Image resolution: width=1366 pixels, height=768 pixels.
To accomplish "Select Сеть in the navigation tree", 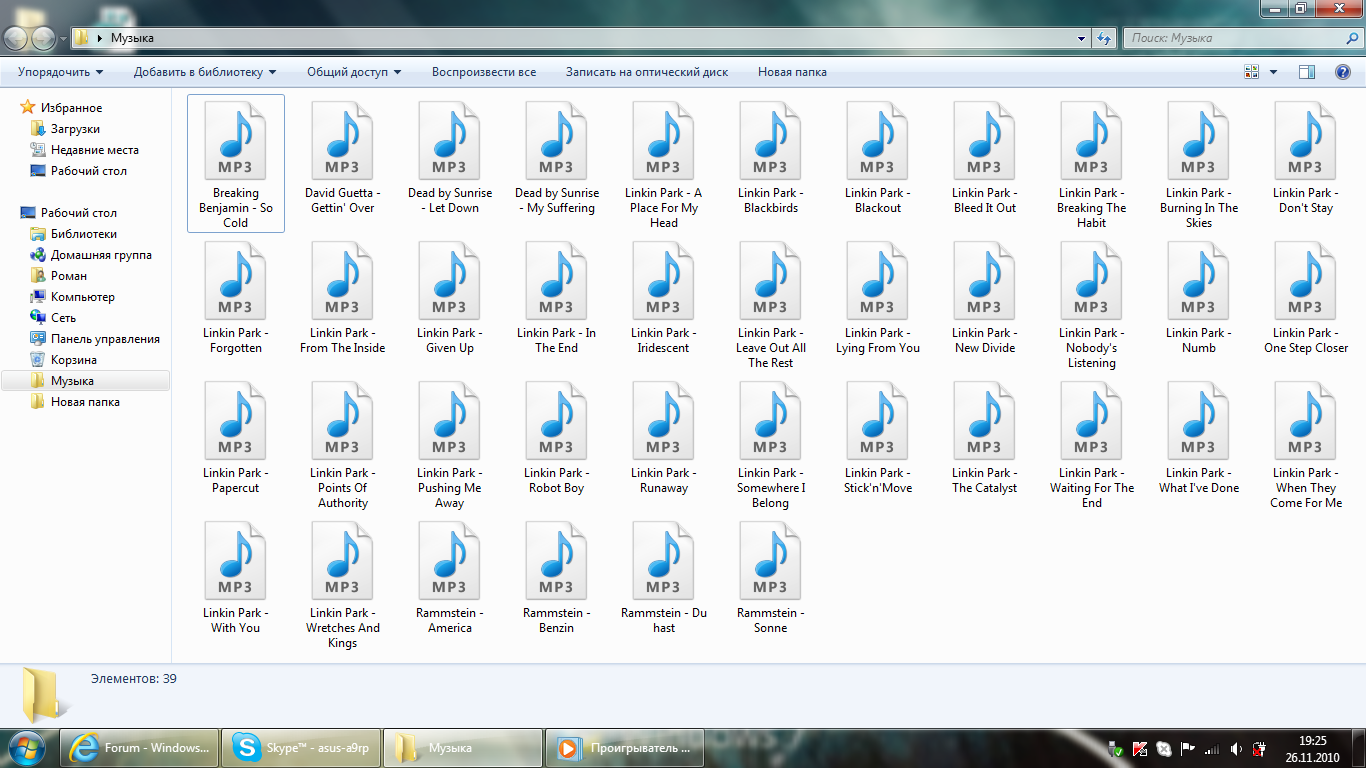I will tap(63, 318).
